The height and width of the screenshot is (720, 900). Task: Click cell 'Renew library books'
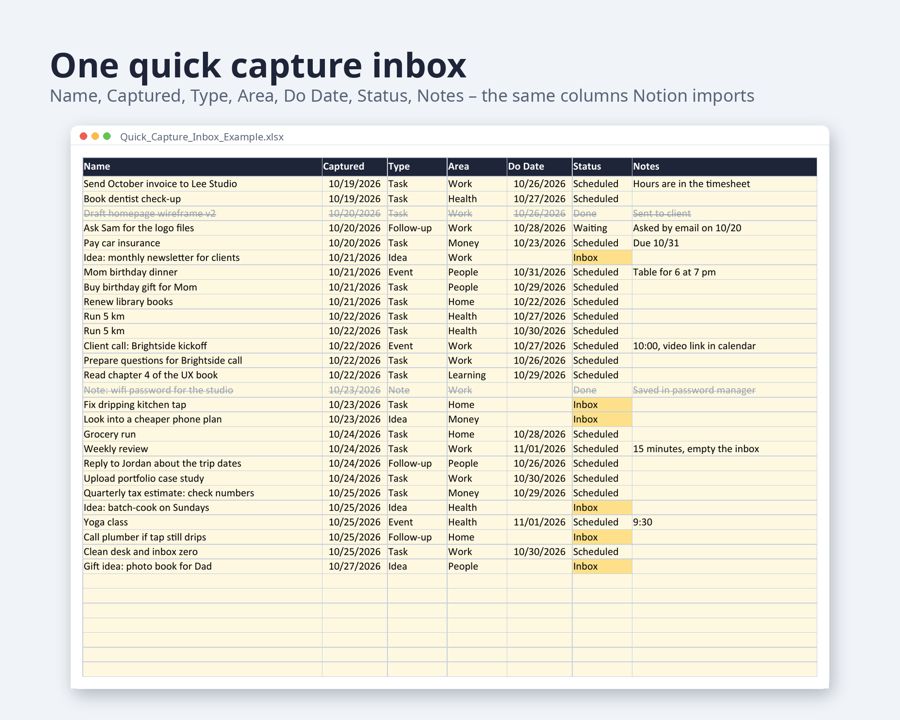coord(203,301)
